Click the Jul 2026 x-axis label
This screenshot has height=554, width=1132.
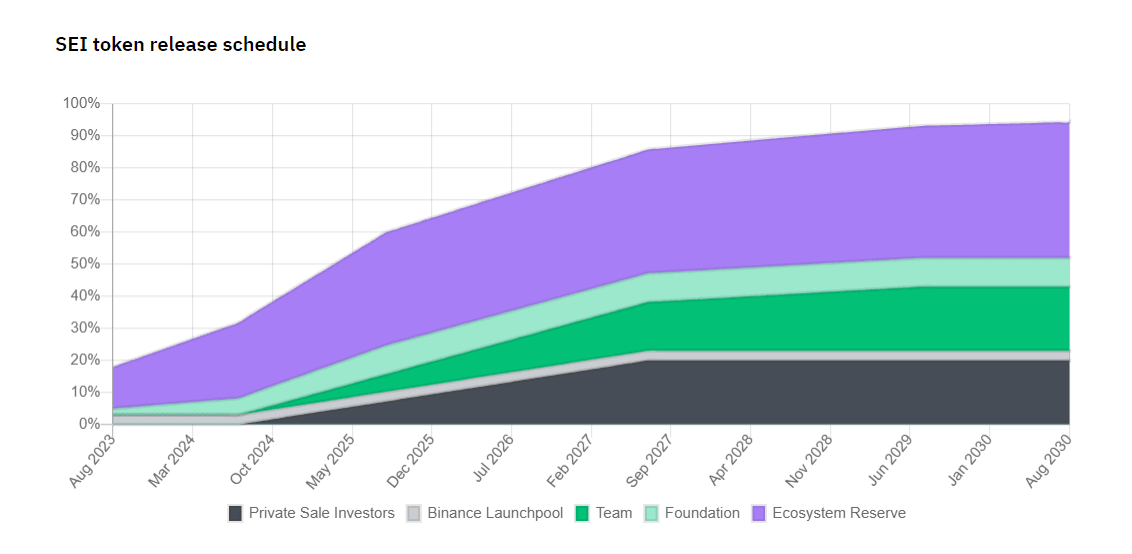494,458
